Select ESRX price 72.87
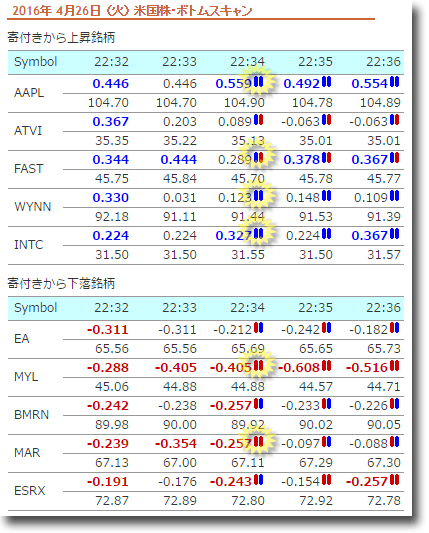Viewport: 429px width, 533px height. [x=112, y=501]
